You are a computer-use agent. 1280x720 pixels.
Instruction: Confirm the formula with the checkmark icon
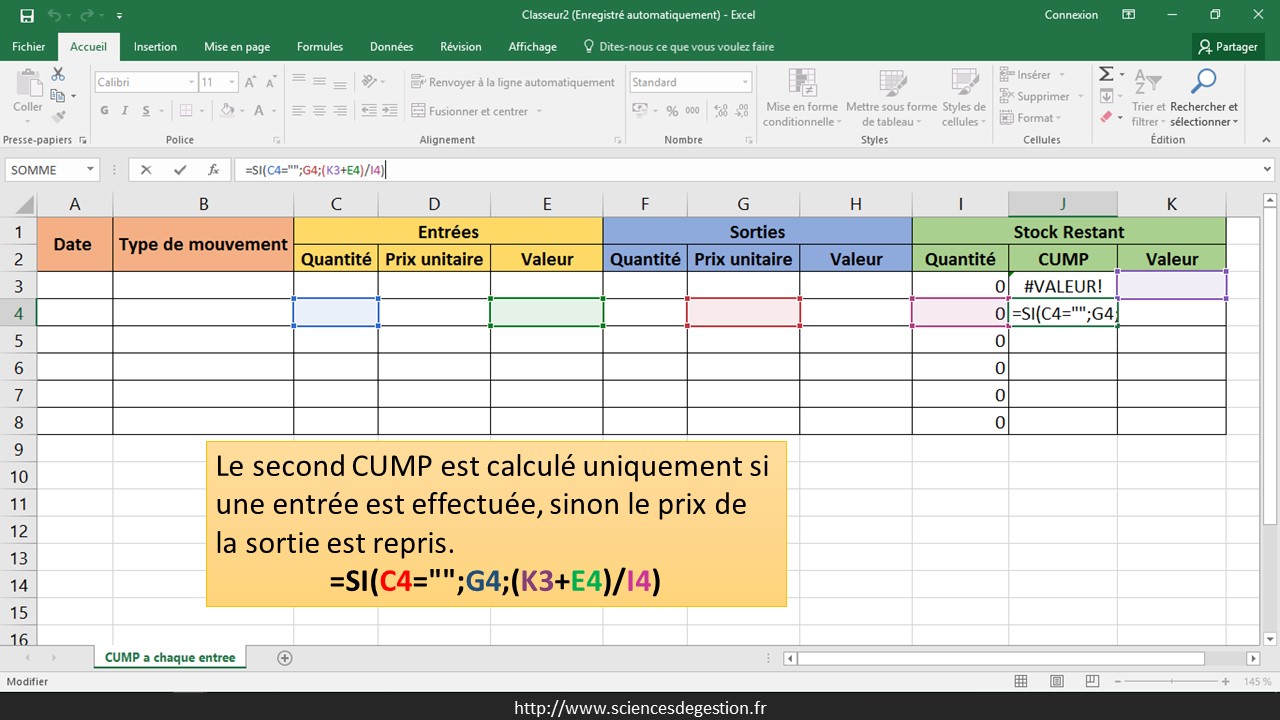(x=180, y=170)
